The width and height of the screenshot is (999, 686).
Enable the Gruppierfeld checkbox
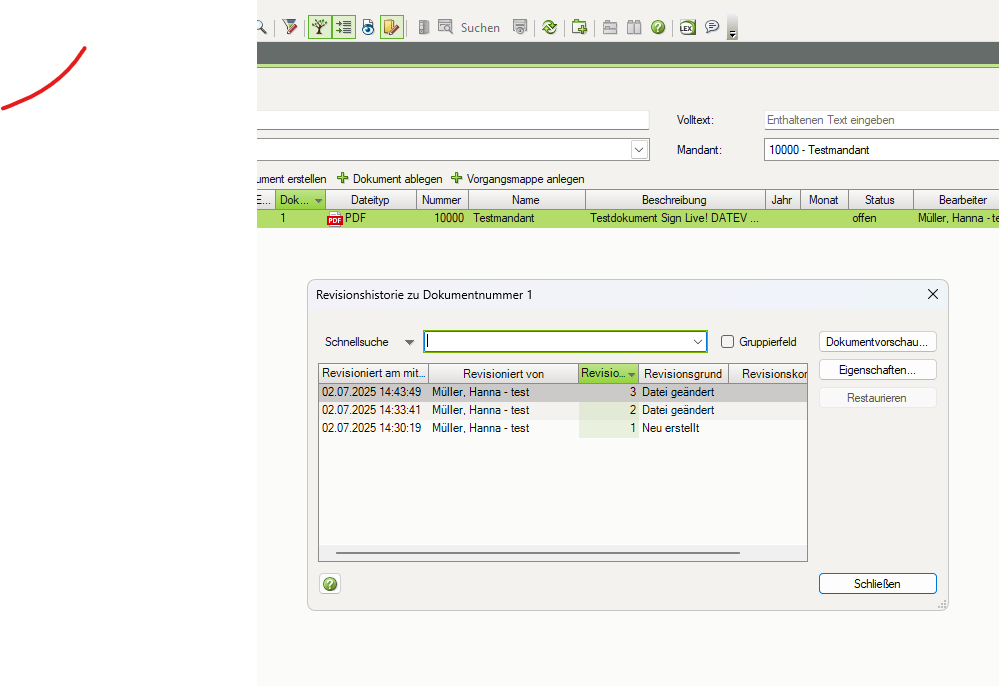click(x=727, y=342)
